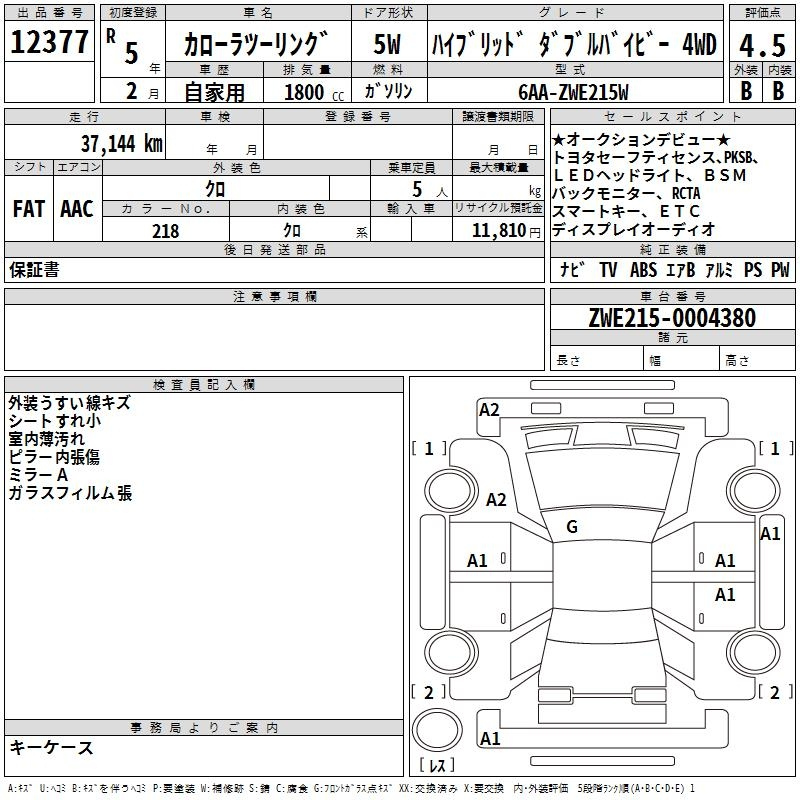Viewport: 800px width, 800px height.
Task: Click the A2 mark above the front bumper
Action: pyautogui.click(x=489, y=410)
